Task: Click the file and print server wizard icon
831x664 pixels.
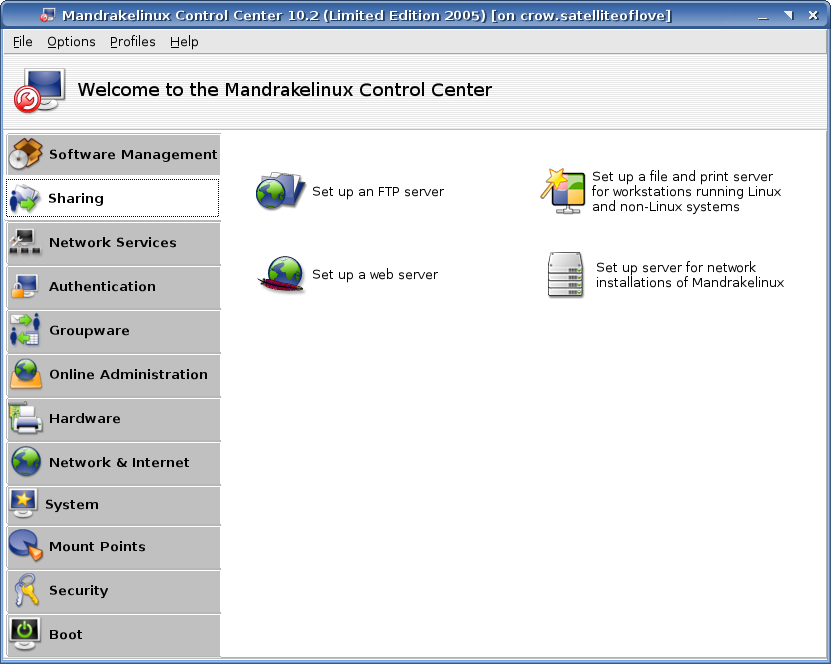Action: point(562,191)
